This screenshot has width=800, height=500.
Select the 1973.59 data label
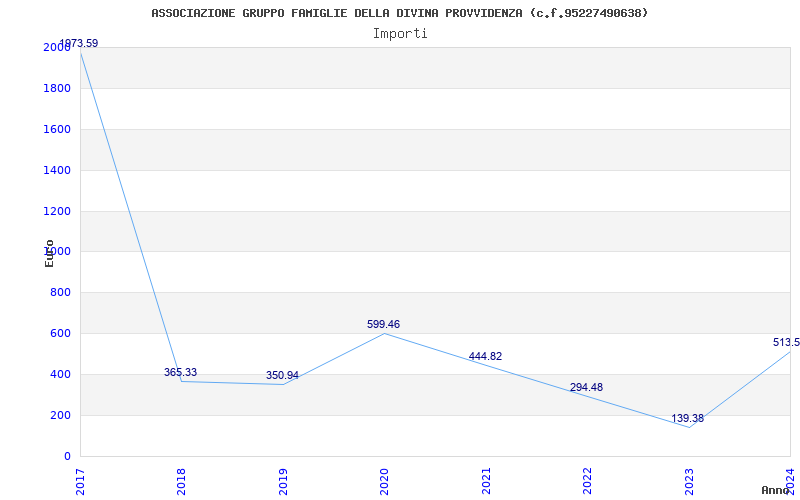tap(79, 43)
